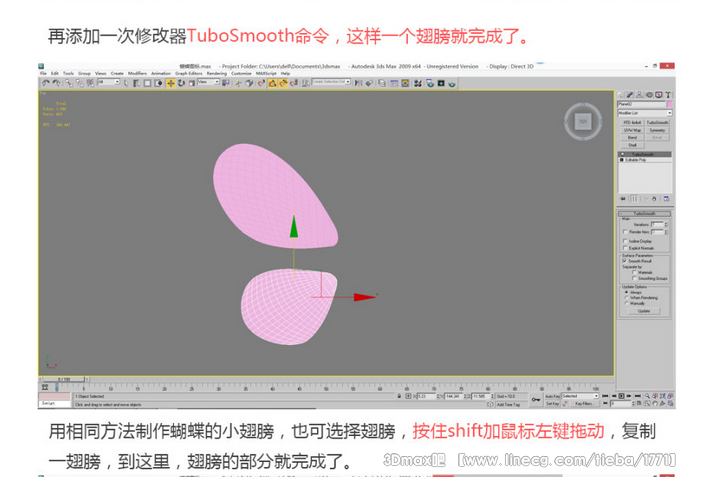This screenshot has height=477, width=705.
Task: Toggle the Angle Snap icon
Action: click(283, 83)
